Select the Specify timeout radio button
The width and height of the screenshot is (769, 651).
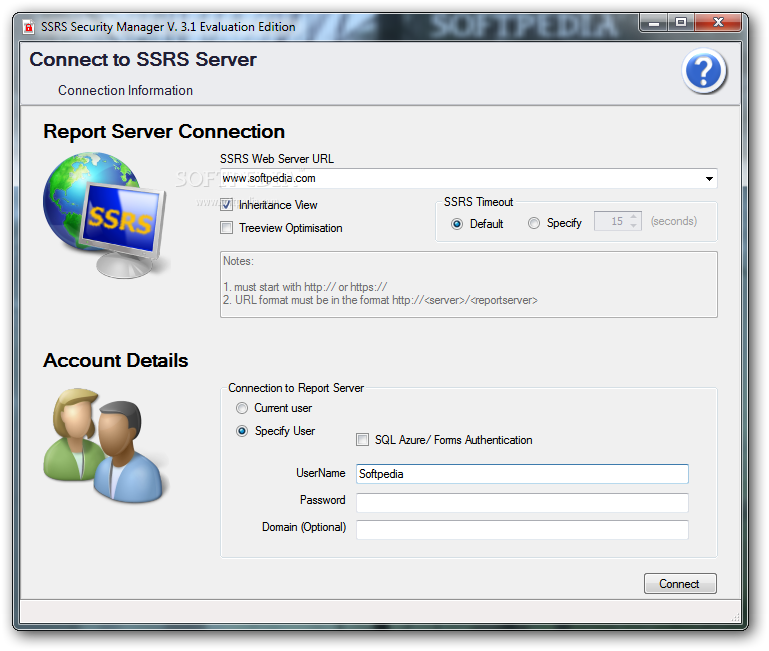(x=534, y=223)
